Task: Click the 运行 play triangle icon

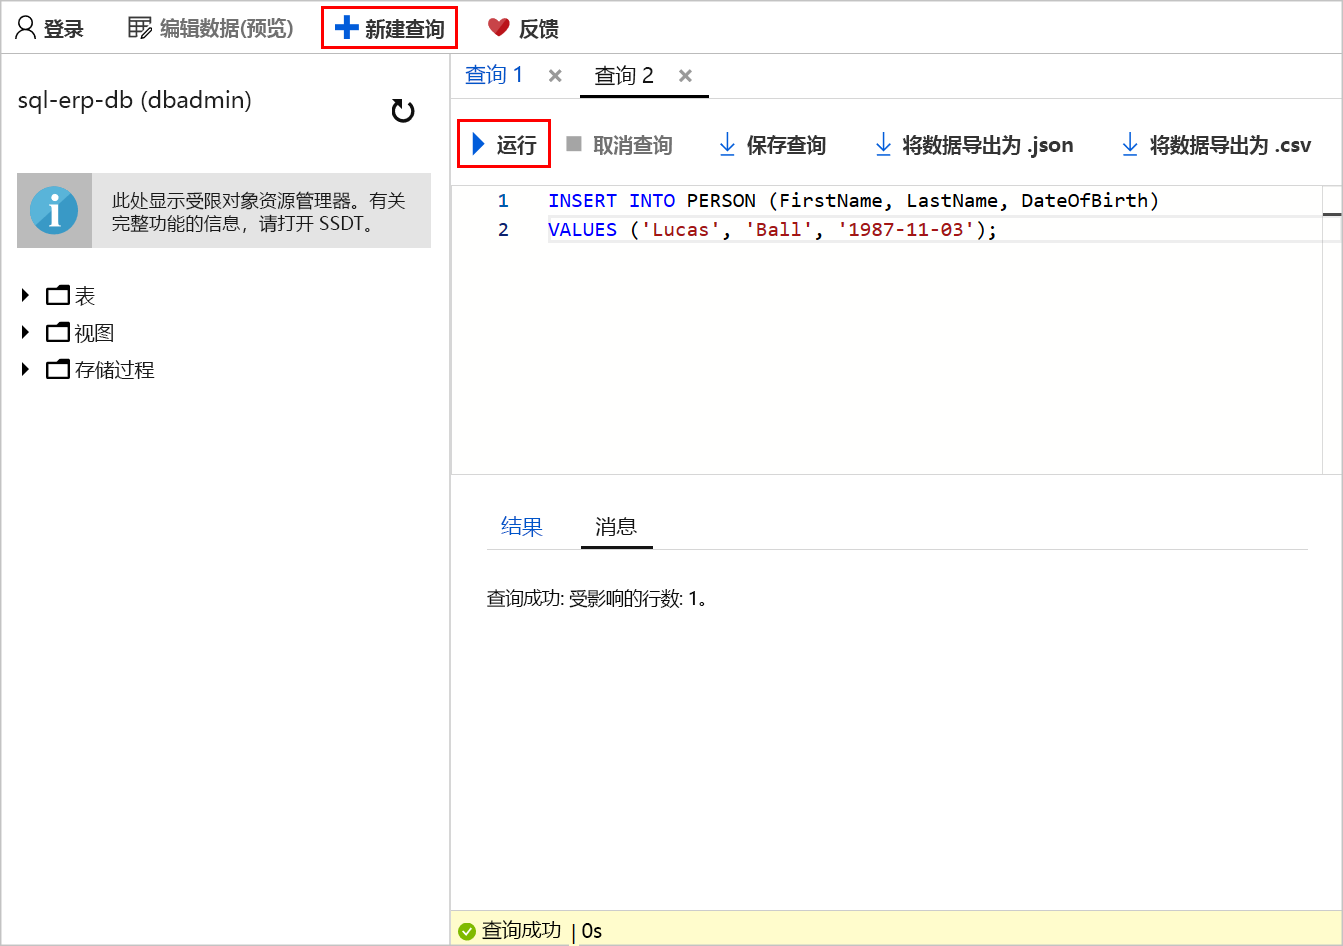Action: [x=478, y=145]
